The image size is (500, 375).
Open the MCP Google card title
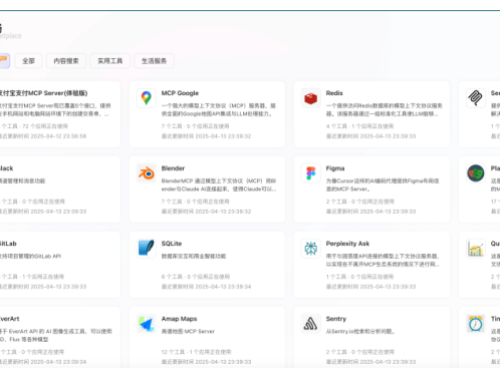pos(180,93)
